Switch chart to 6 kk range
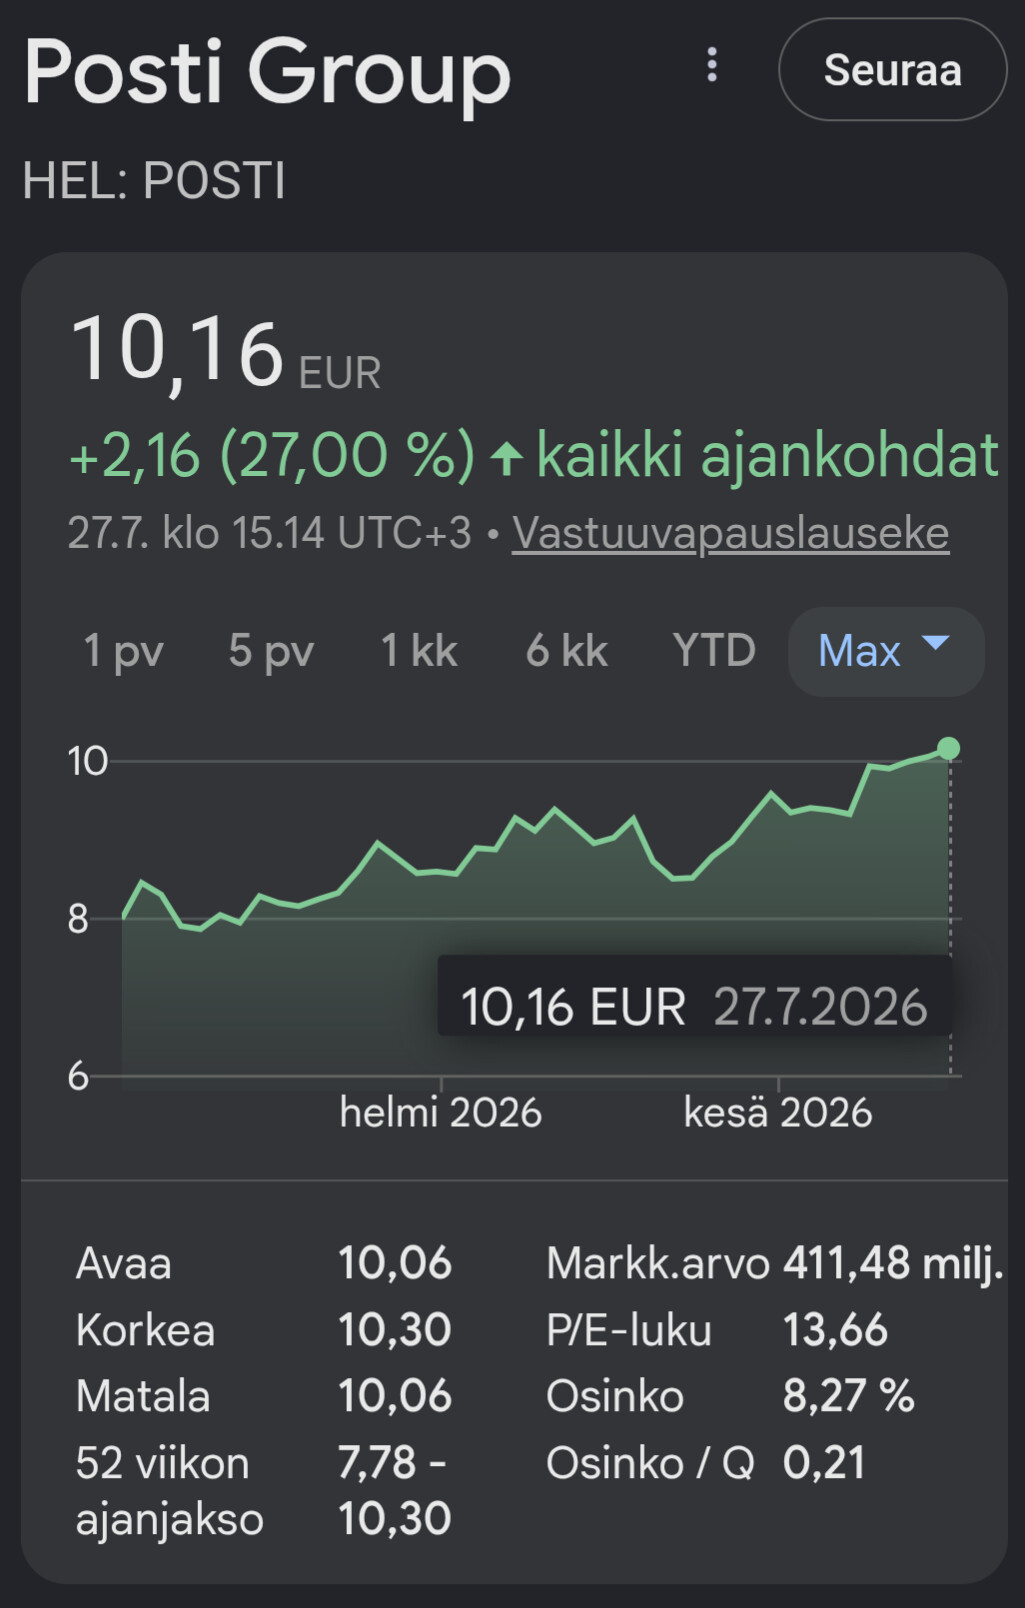1025x1608 pixels. click(567, 651)
